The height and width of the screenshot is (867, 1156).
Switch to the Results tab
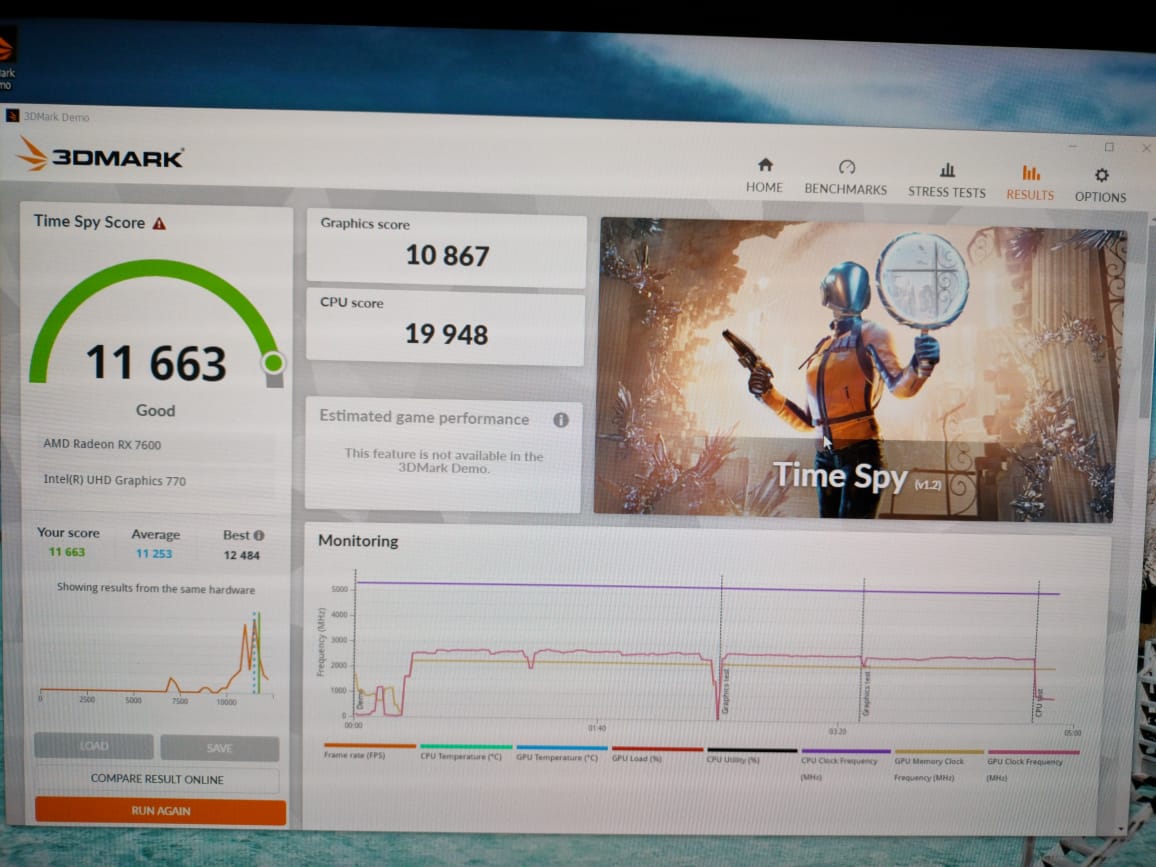pos(1030,182)
